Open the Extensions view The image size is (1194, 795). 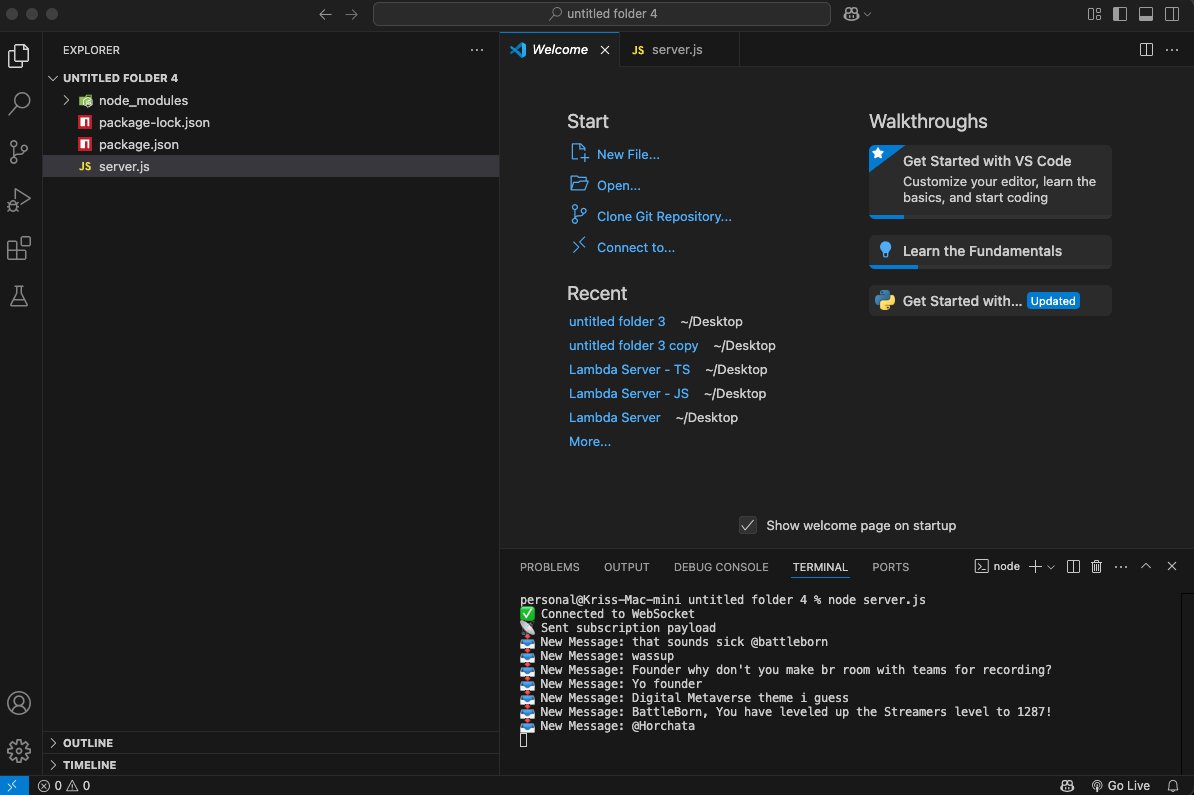click(x=19, y=248)
